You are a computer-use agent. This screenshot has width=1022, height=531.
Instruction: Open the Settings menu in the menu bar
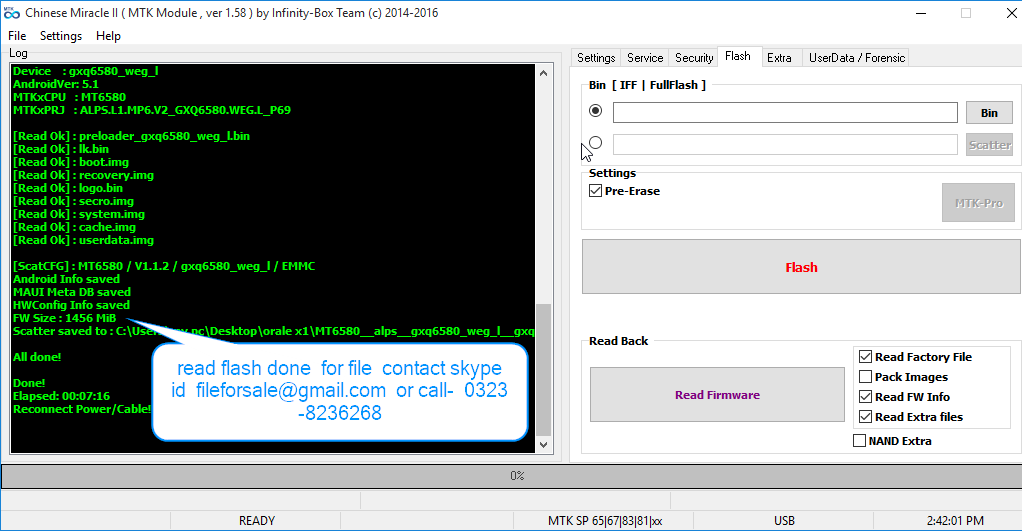pyautogui.click(x=61, y=36)
